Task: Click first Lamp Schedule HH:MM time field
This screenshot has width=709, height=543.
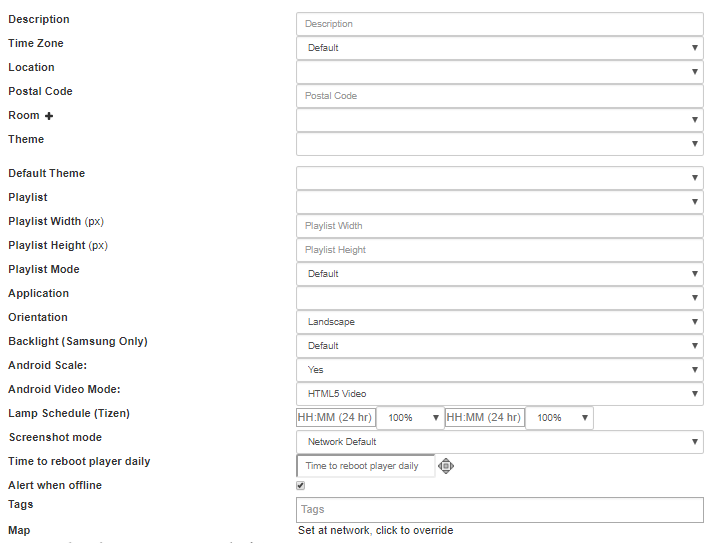Action: click(x=336, y=417)
